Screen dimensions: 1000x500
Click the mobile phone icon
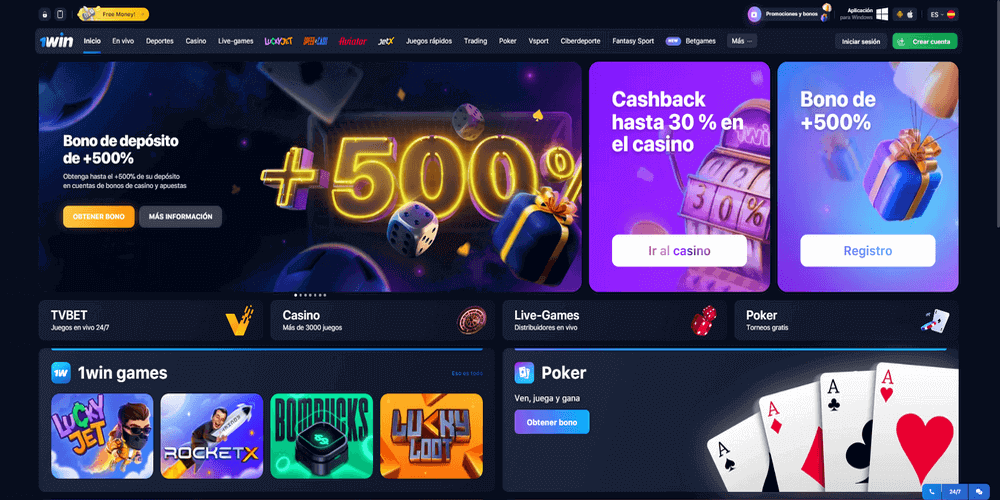[61, 14]
